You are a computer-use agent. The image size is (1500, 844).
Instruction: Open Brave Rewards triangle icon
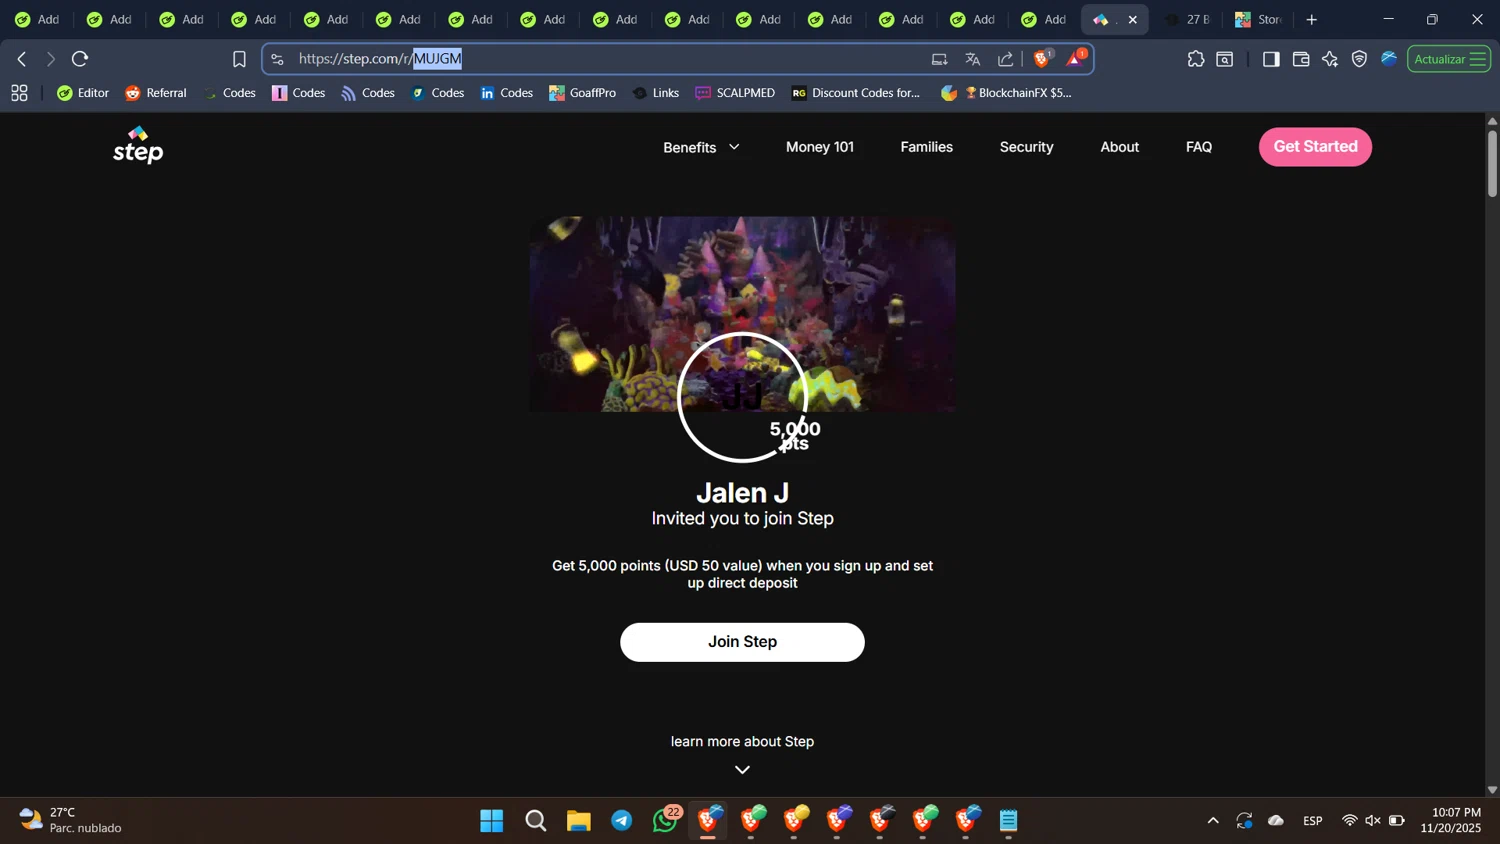(1076, 59)
